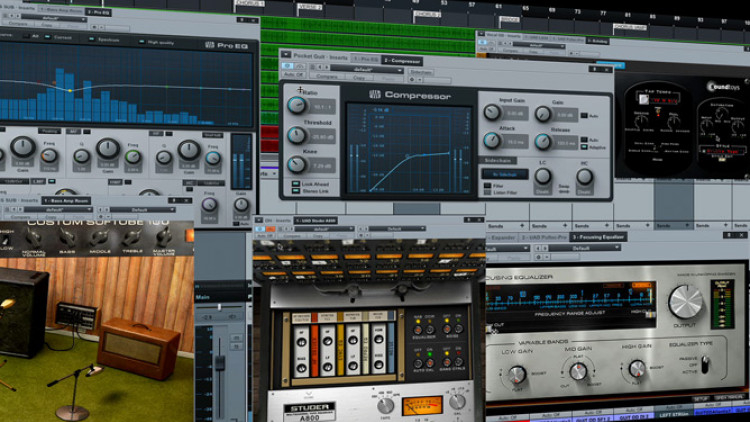The image size is (750, 422).
Task: Click the amp Master Volume knob
Action: 164,236
